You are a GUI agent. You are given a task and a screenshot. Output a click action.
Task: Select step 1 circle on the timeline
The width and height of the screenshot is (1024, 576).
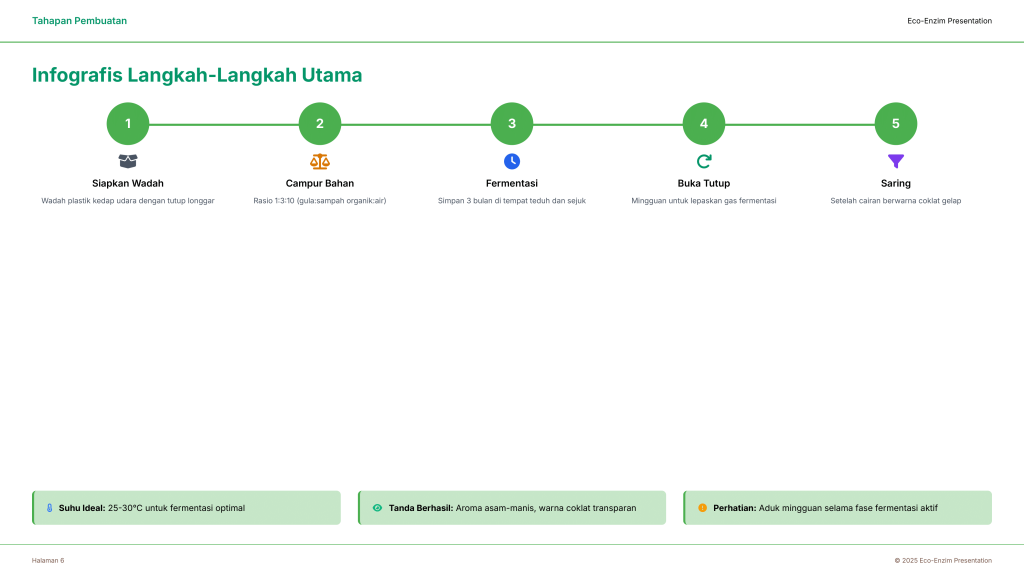128,124
